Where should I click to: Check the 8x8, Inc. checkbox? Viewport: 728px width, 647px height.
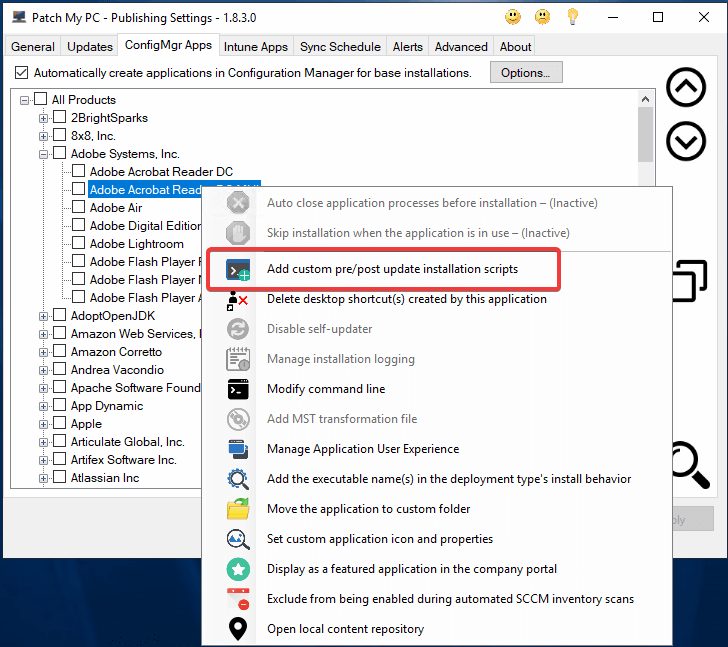(59, 135)
